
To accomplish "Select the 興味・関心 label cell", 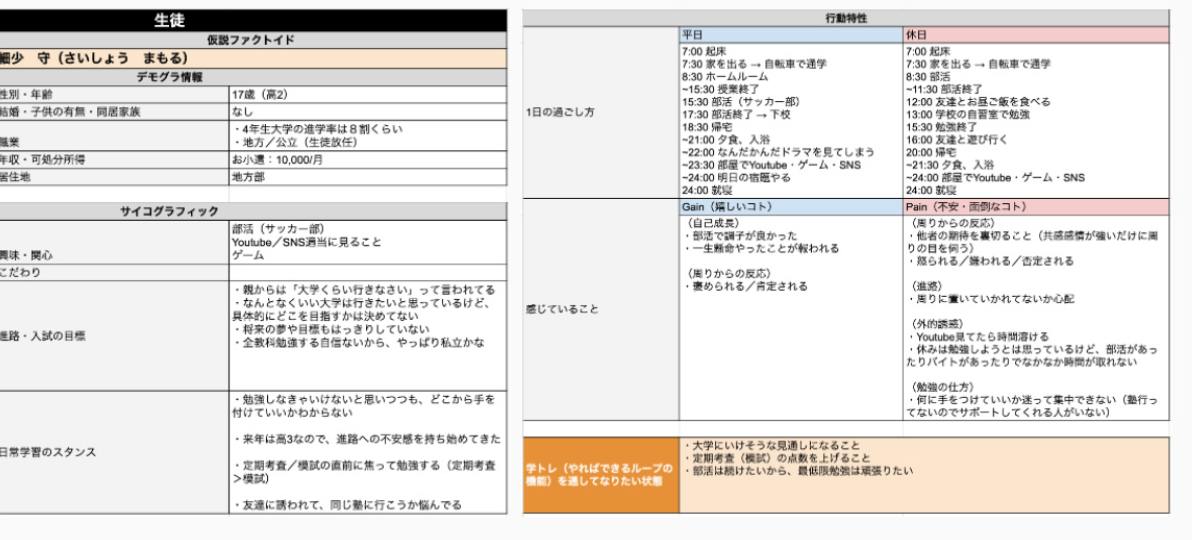I will 114,243.
